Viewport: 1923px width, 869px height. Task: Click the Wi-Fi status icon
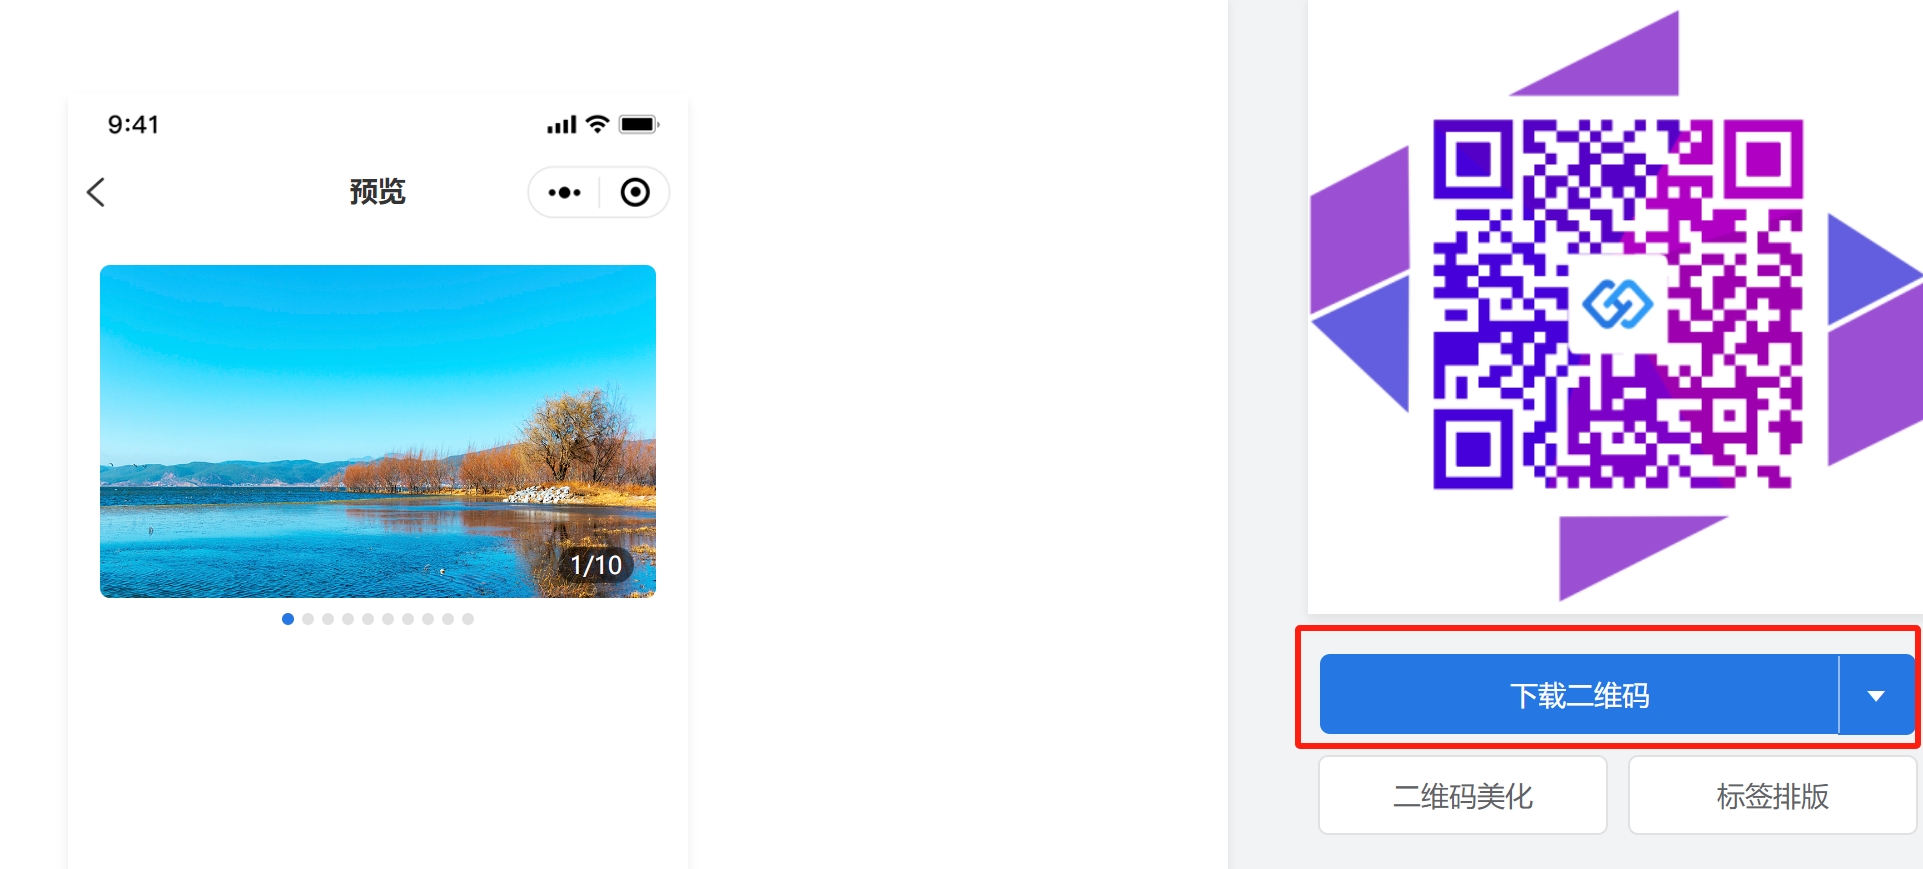(x=598, y=124)
